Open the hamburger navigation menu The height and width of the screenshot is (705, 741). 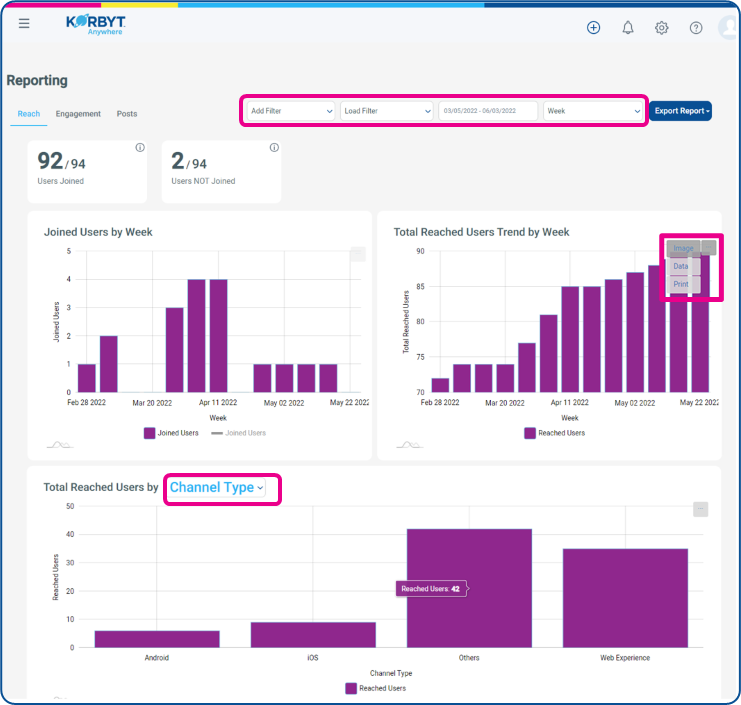point(24,23)
